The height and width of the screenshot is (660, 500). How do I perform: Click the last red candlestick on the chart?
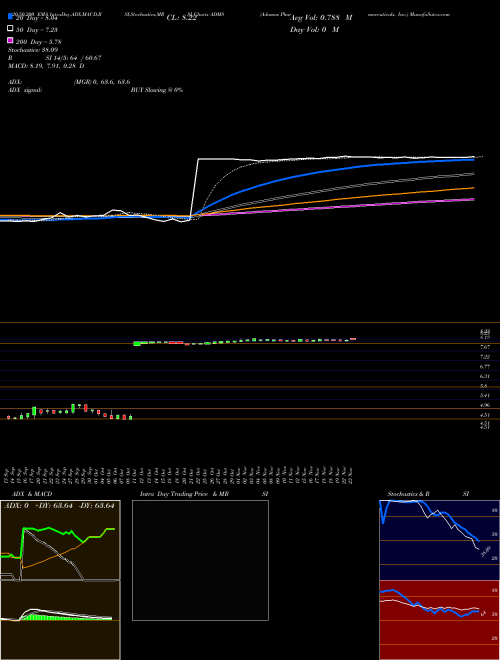353,338
